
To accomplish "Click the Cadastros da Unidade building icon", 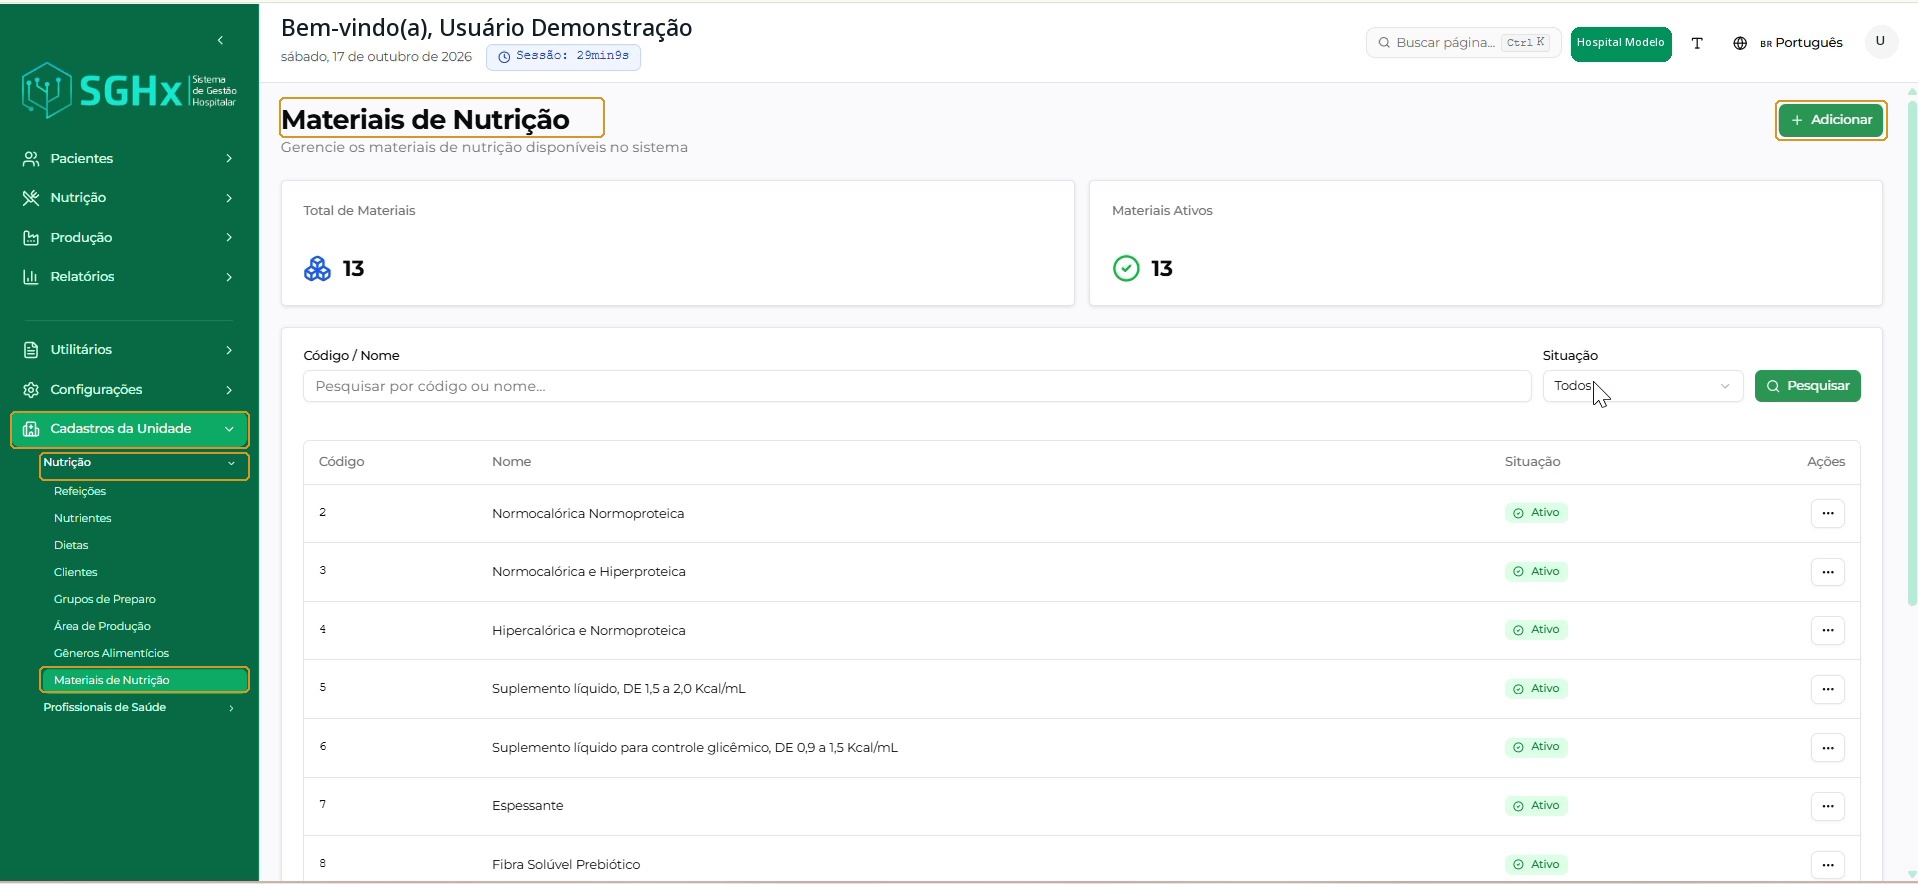I will pyautogui.click(x=31, y=429).
